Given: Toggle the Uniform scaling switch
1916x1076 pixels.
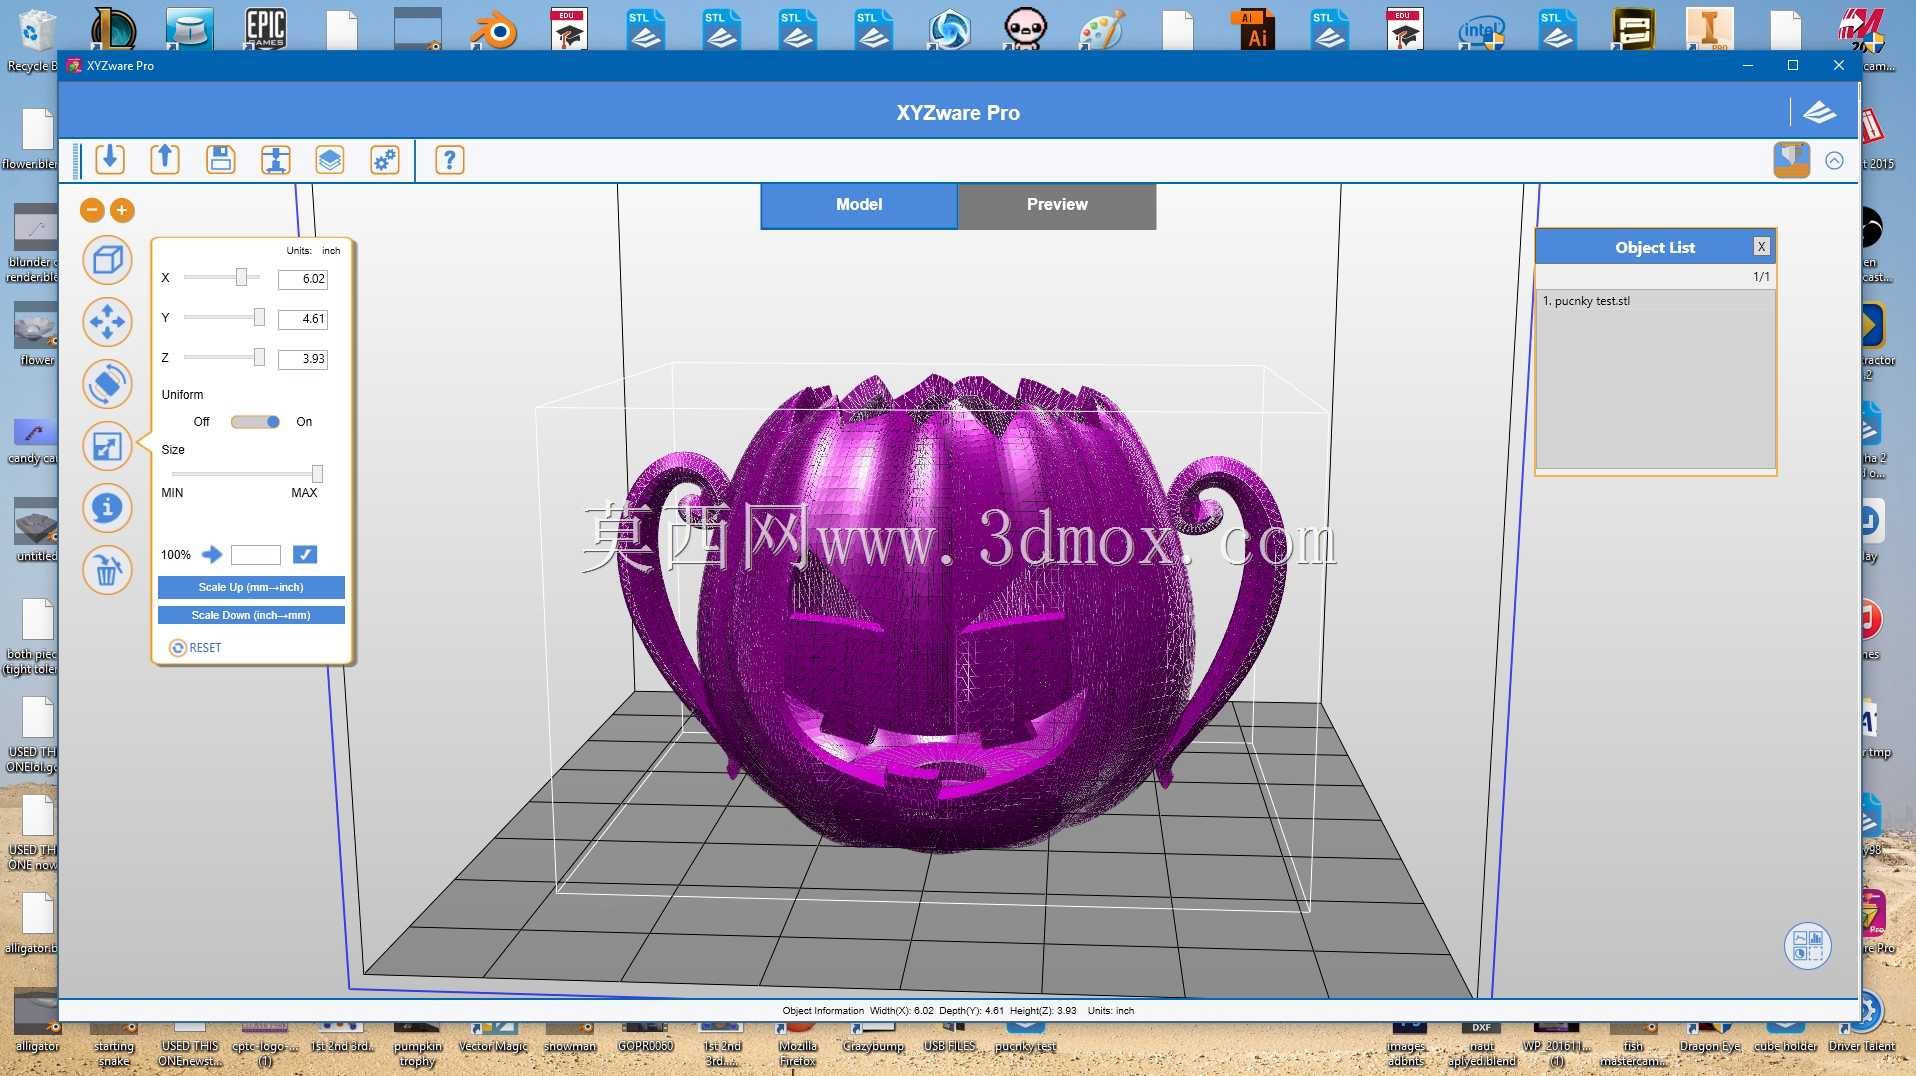Looking at the screenshot, I should (x=255, y=422).
